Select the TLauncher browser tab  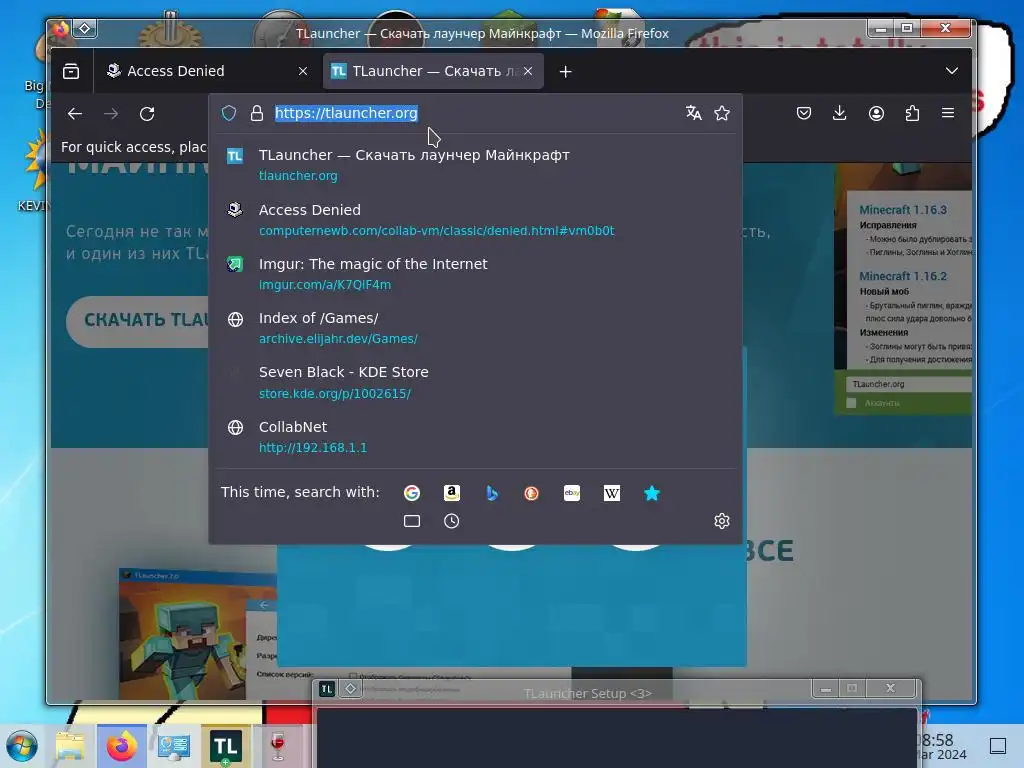click(x=434, y=71)
